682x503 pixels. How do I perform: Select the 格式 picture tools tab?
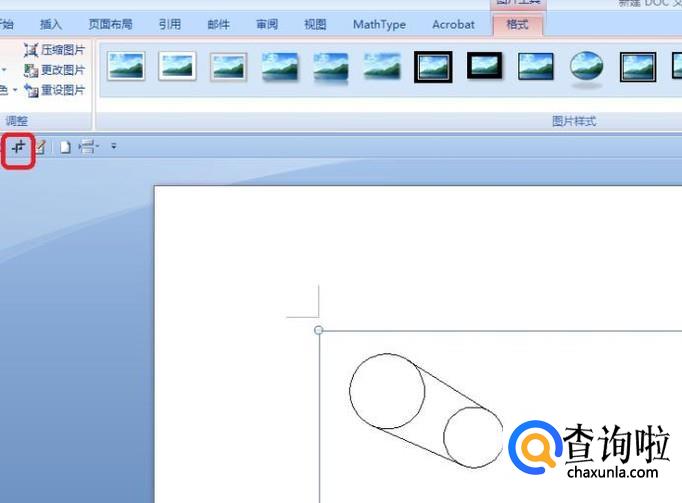click(518, 24)
